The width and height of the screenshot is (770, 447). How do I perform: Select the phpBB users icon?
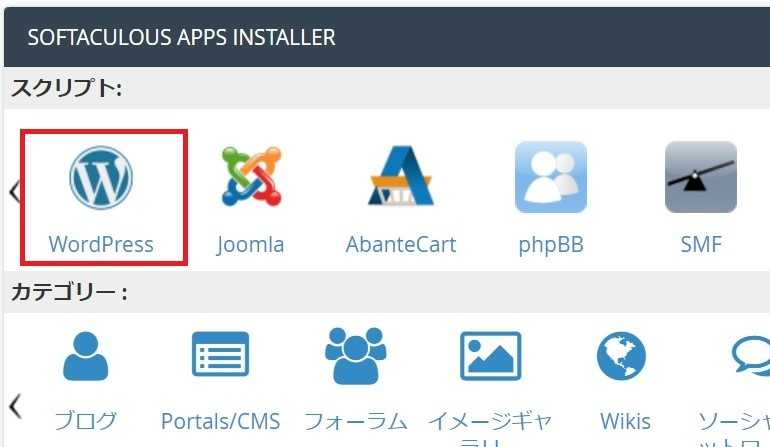point(551,177)
